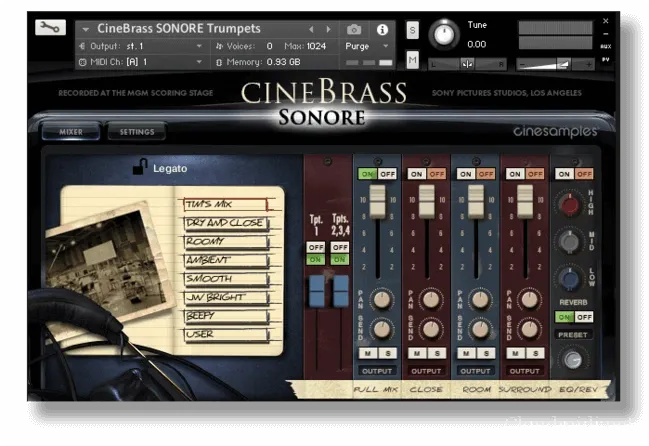
Task: Switch the Reverb to off
Action: tap(583, 317)
